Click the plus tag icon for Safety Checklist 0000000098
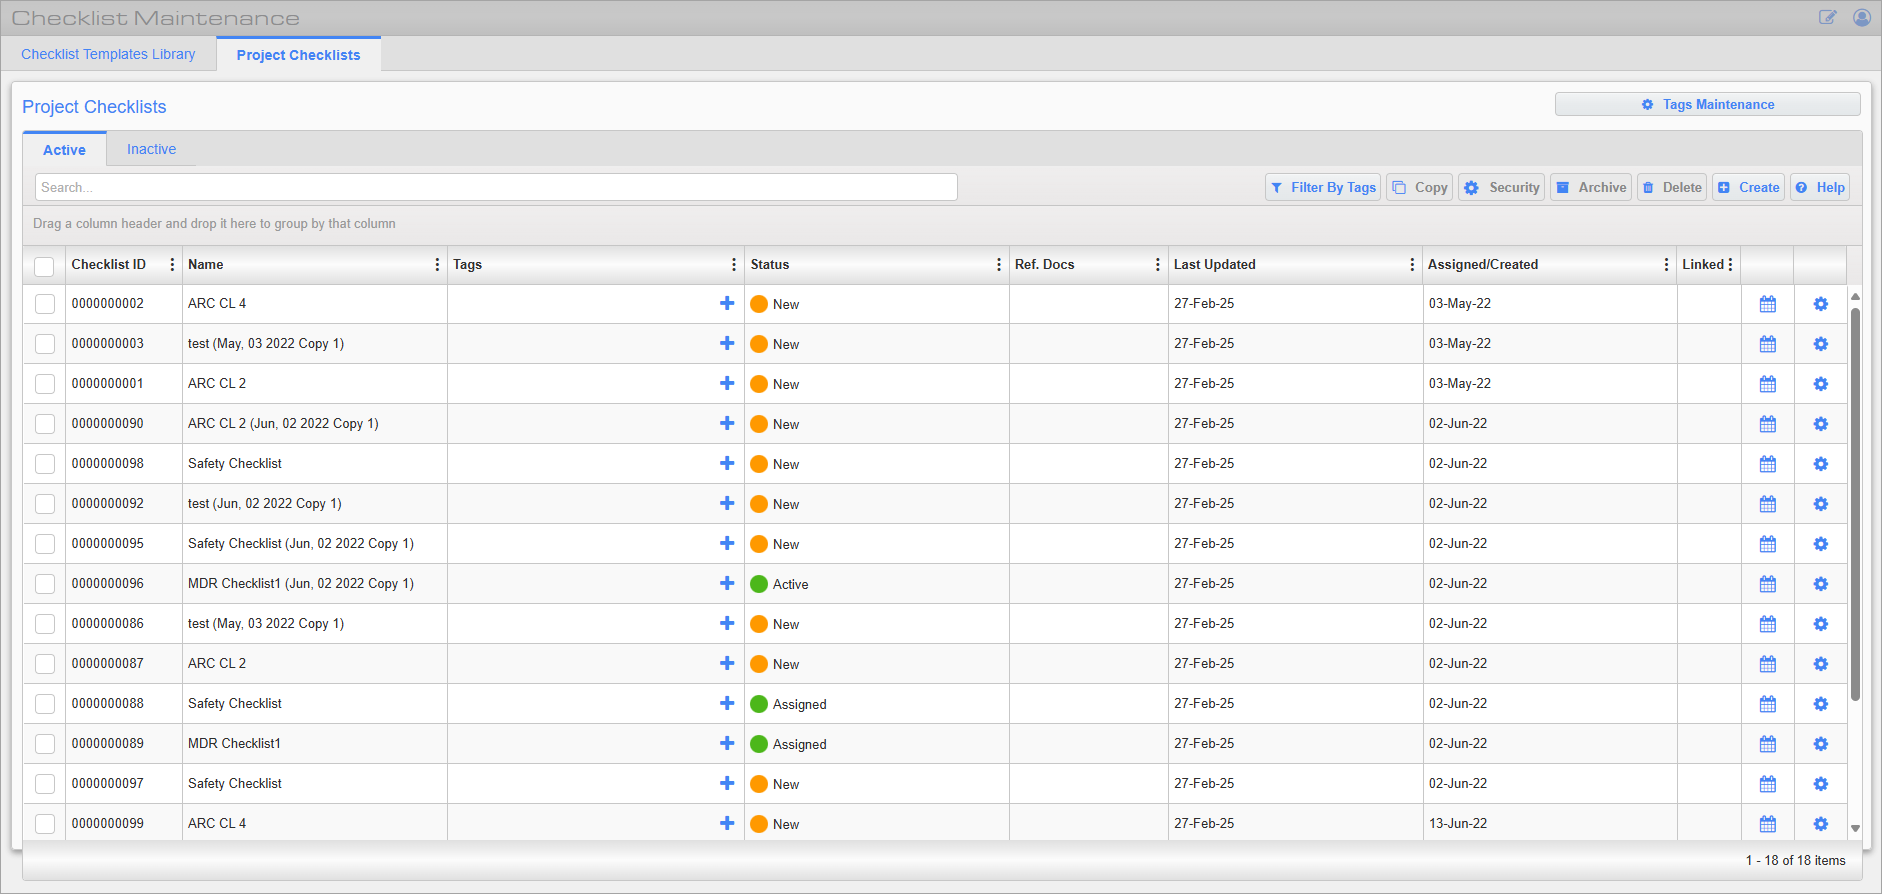Image resolution: width=1882 pixels, height=894 pixels. pyautogui.click(x=727, y=463)
